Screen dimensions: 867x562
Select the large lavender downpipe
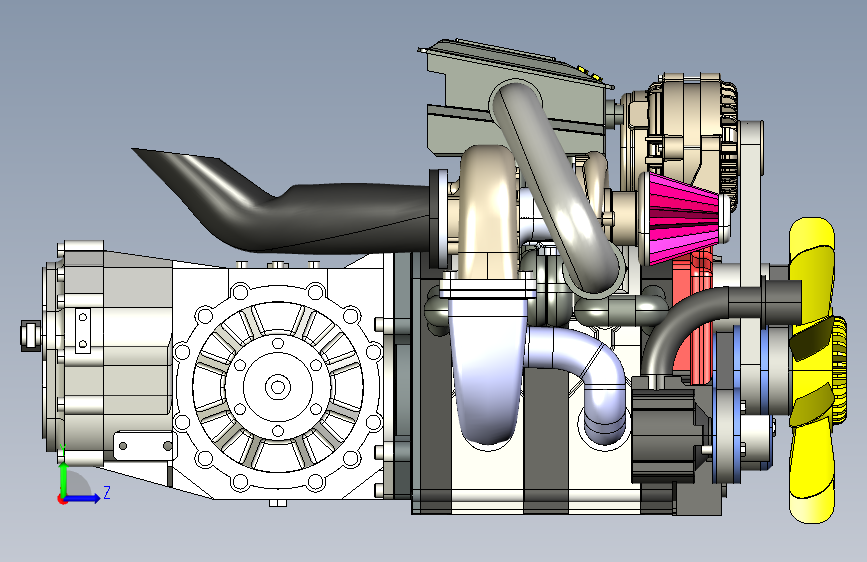click(488, 371)
